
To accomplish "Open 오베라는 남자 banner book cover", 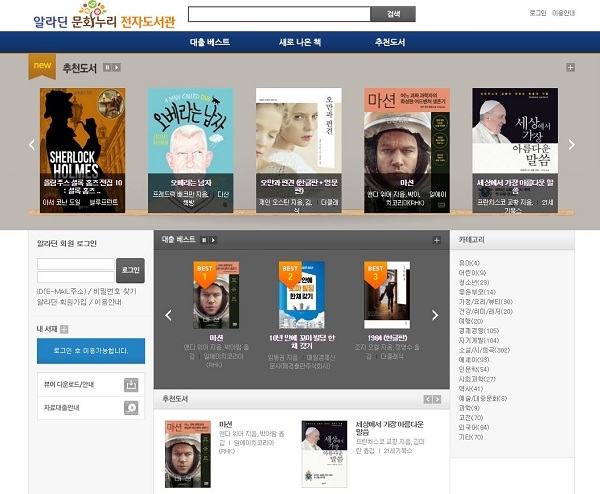I will [x=191, y=150].
